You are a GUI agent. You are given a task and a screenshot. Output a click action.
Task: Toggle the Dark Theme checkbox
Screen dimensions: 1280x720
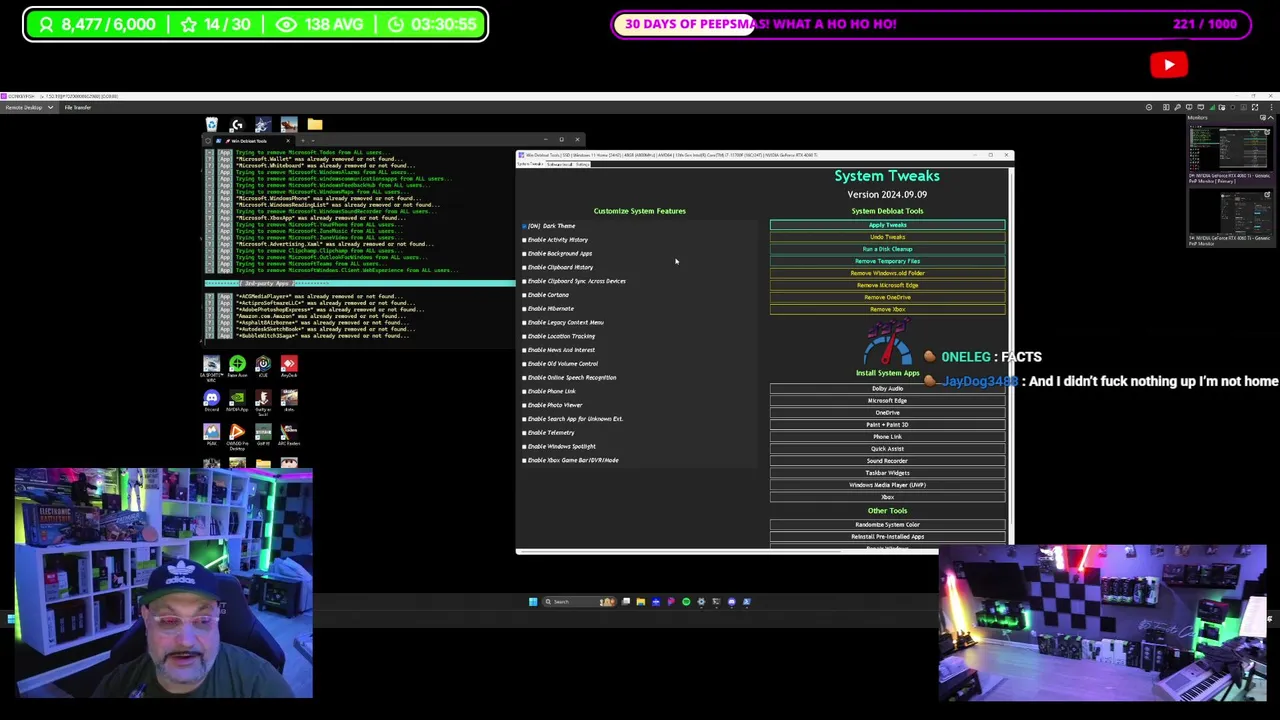(524, 226)
